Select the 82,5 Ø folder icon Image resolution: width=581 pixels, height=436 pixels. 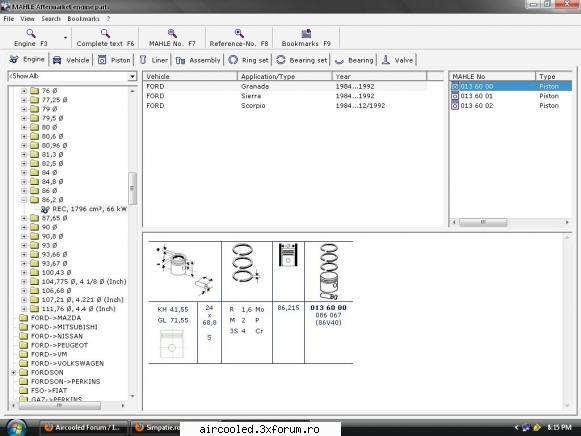pyautogui.click(x=34, y=164)
